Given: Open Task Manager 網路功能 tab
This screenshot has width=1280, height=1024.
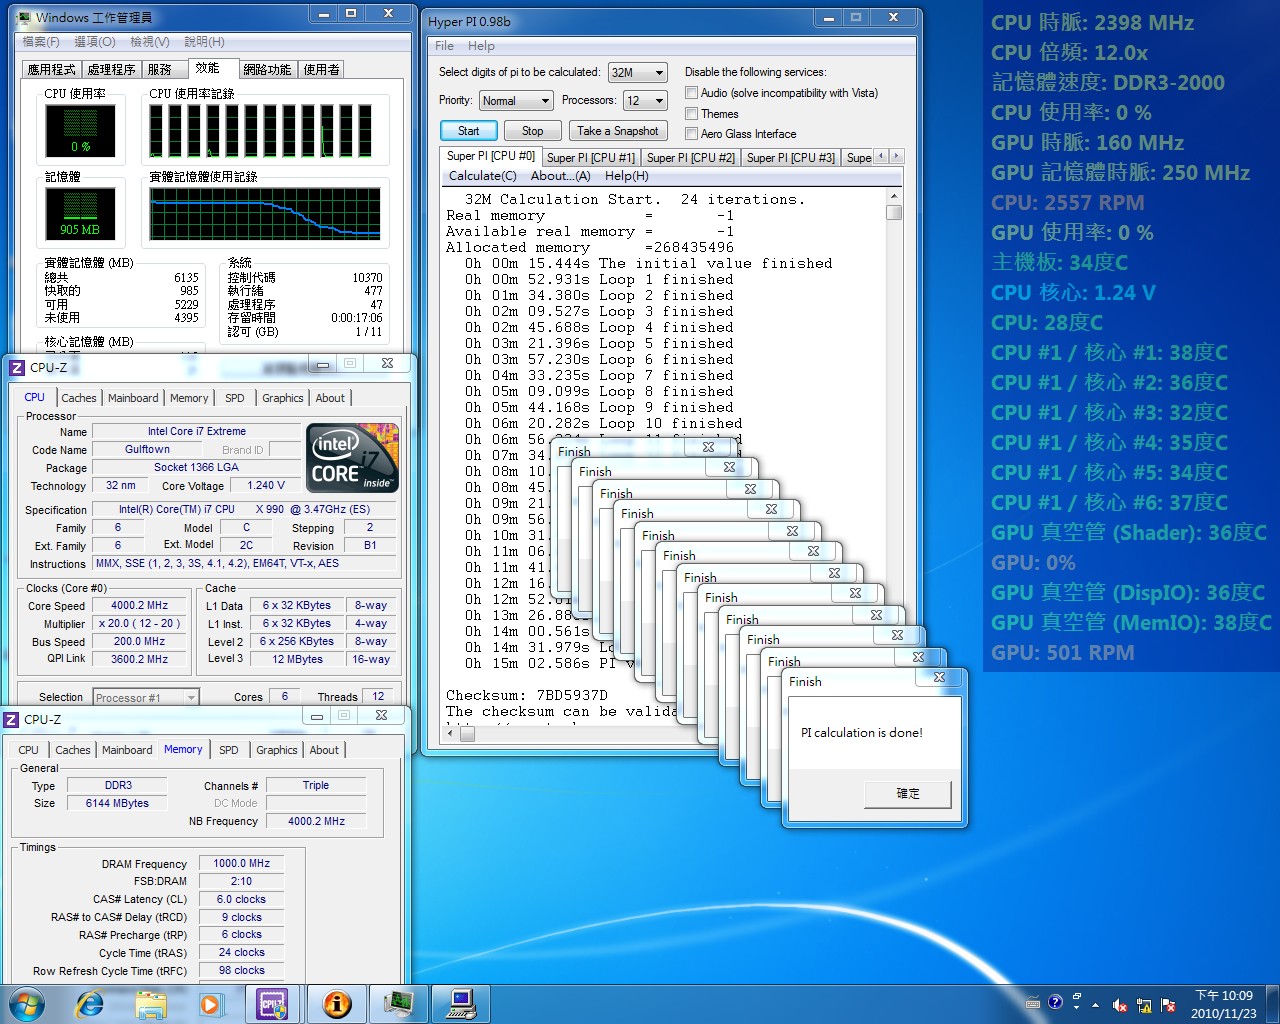Looking at the screenshot, I should (x=268, y=69).
